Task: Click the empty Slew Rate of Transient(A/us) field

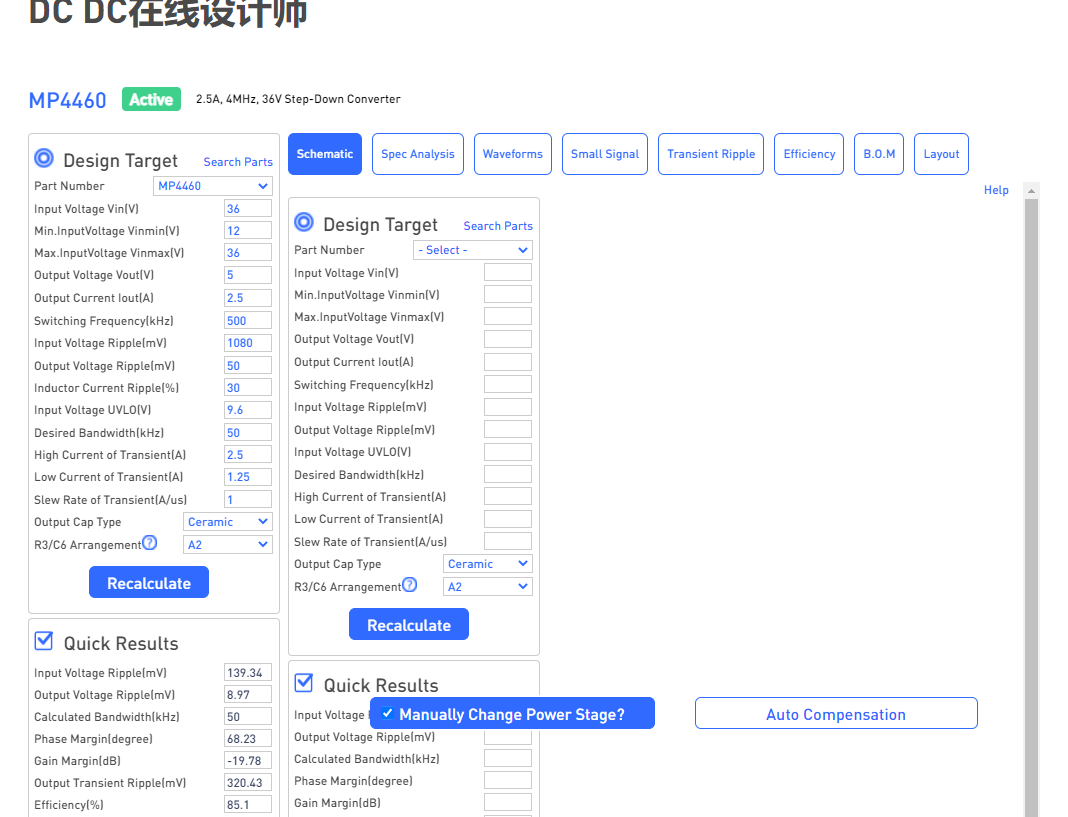Action: point(508,542)
